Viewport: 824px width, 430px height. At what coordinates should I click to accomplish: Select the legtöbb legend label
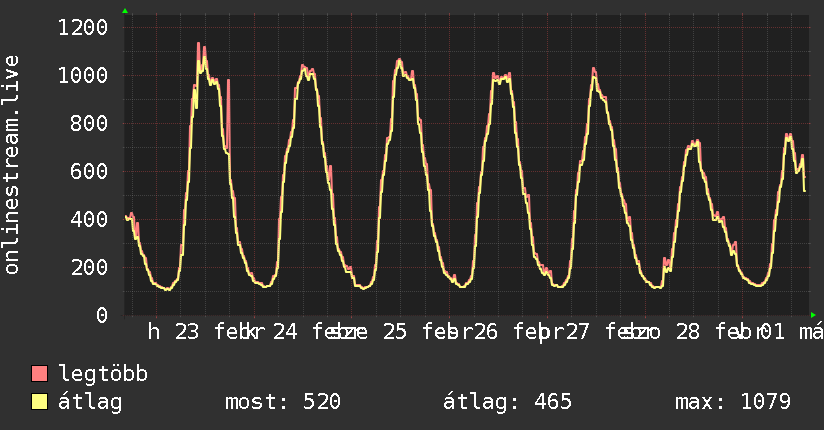pos(104,375)
